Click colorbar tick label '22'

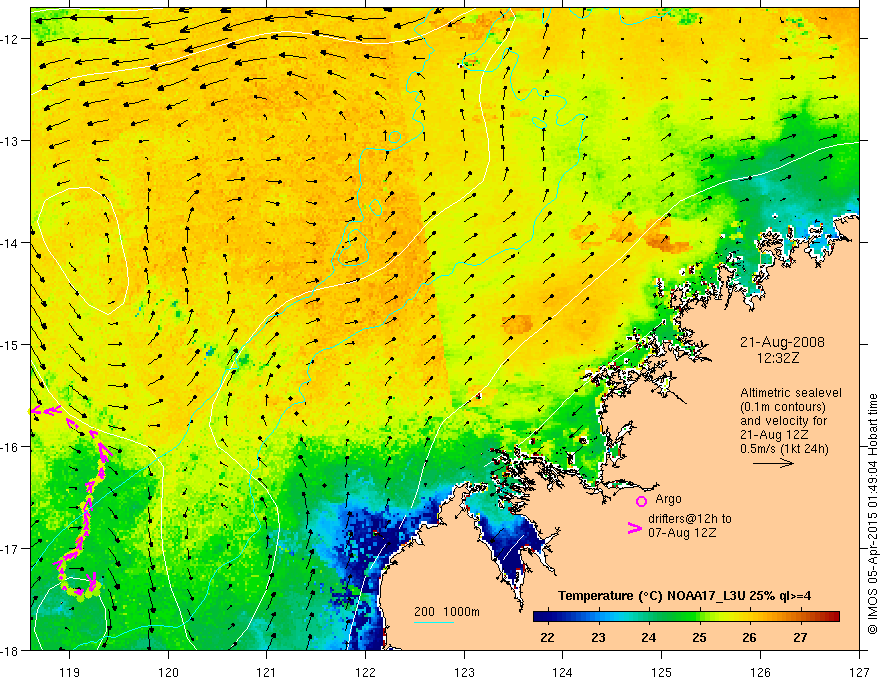pyautogui.click(x=547, y=637)
